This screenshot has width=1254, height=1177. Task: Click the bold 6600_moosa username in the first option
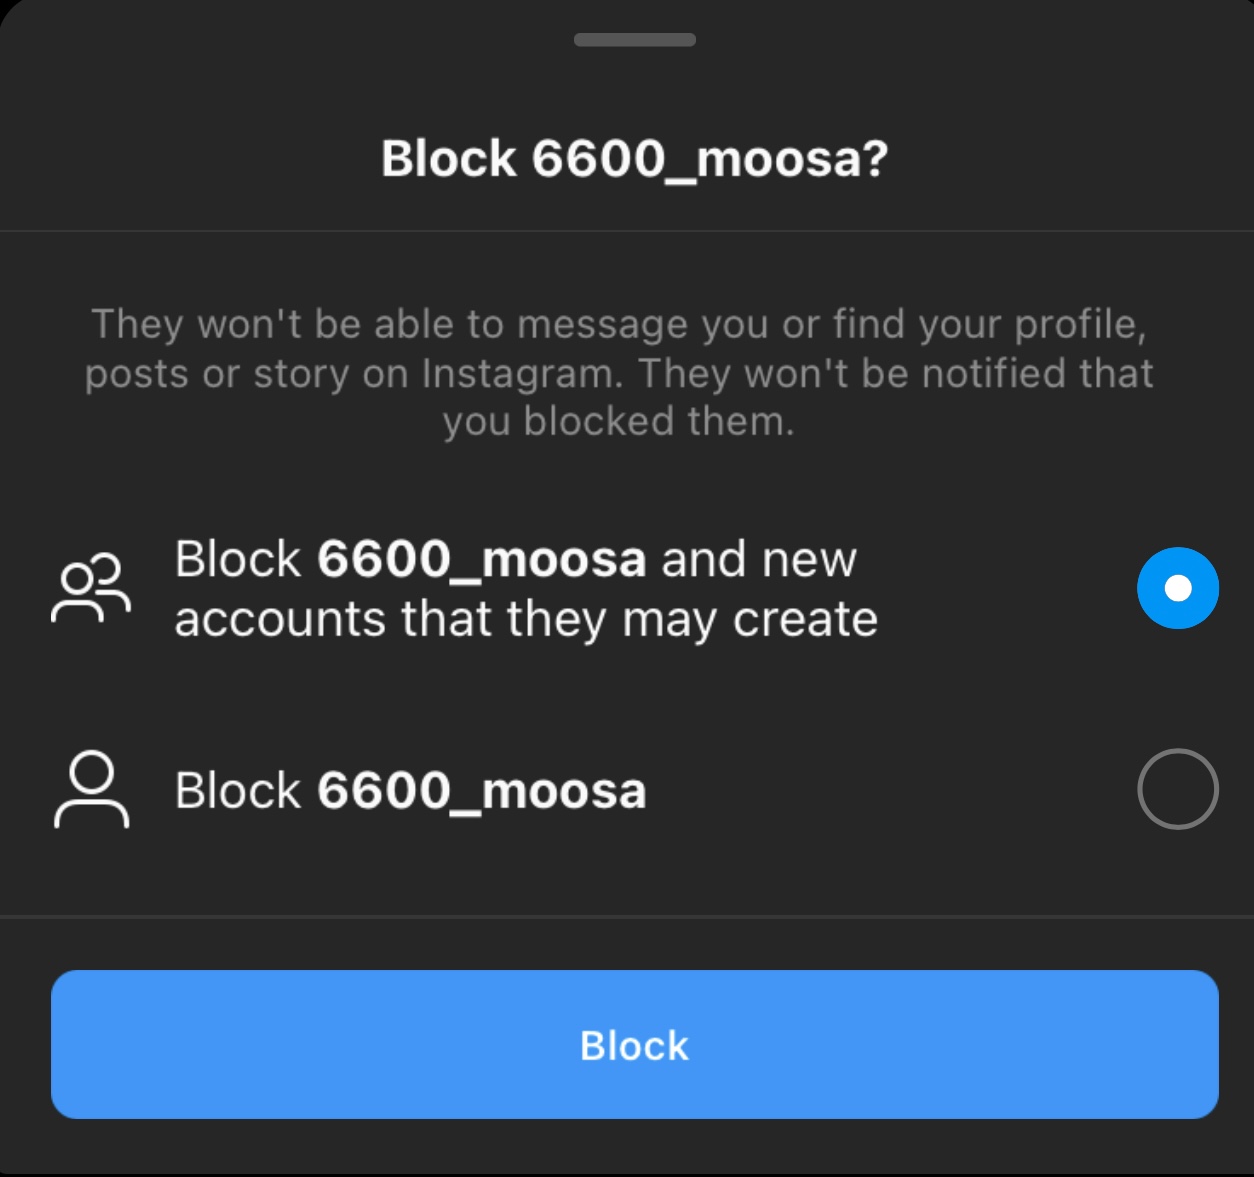coord(481,559)
